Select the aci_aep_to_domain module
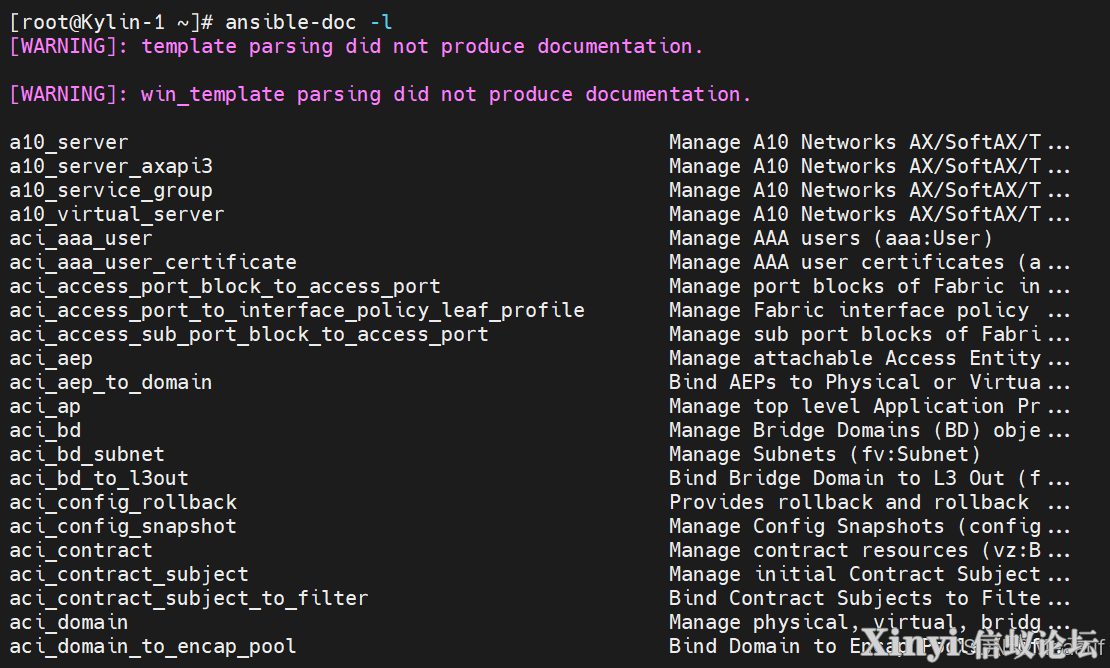Viewport: 1110px width, 668px height. click(x=111, y=383)
